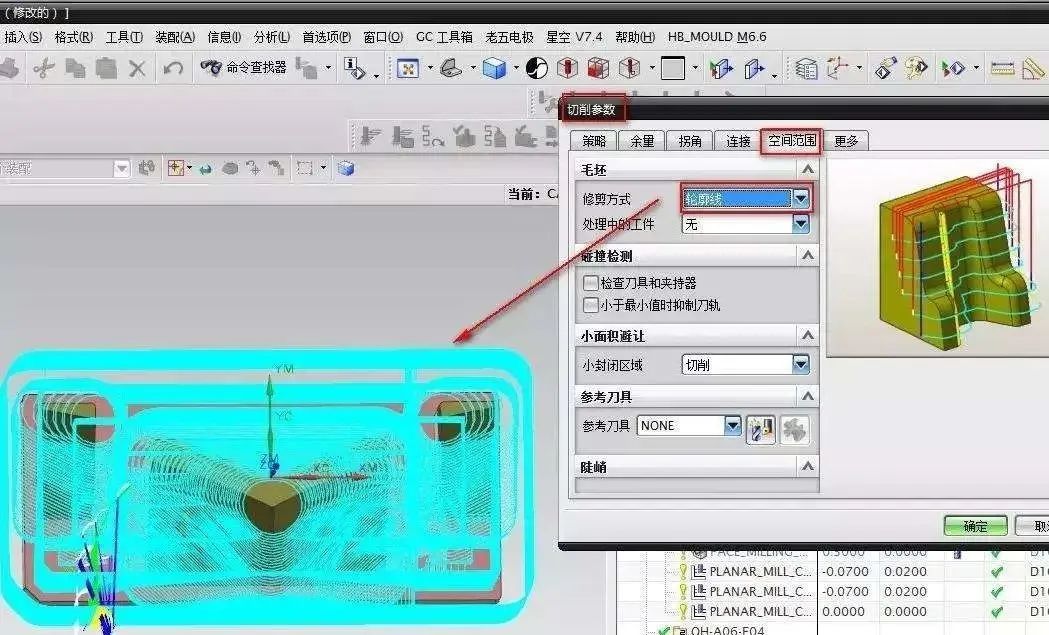
Task: Click the measure ruler icon in toolbar
Action: point(1002,68)
